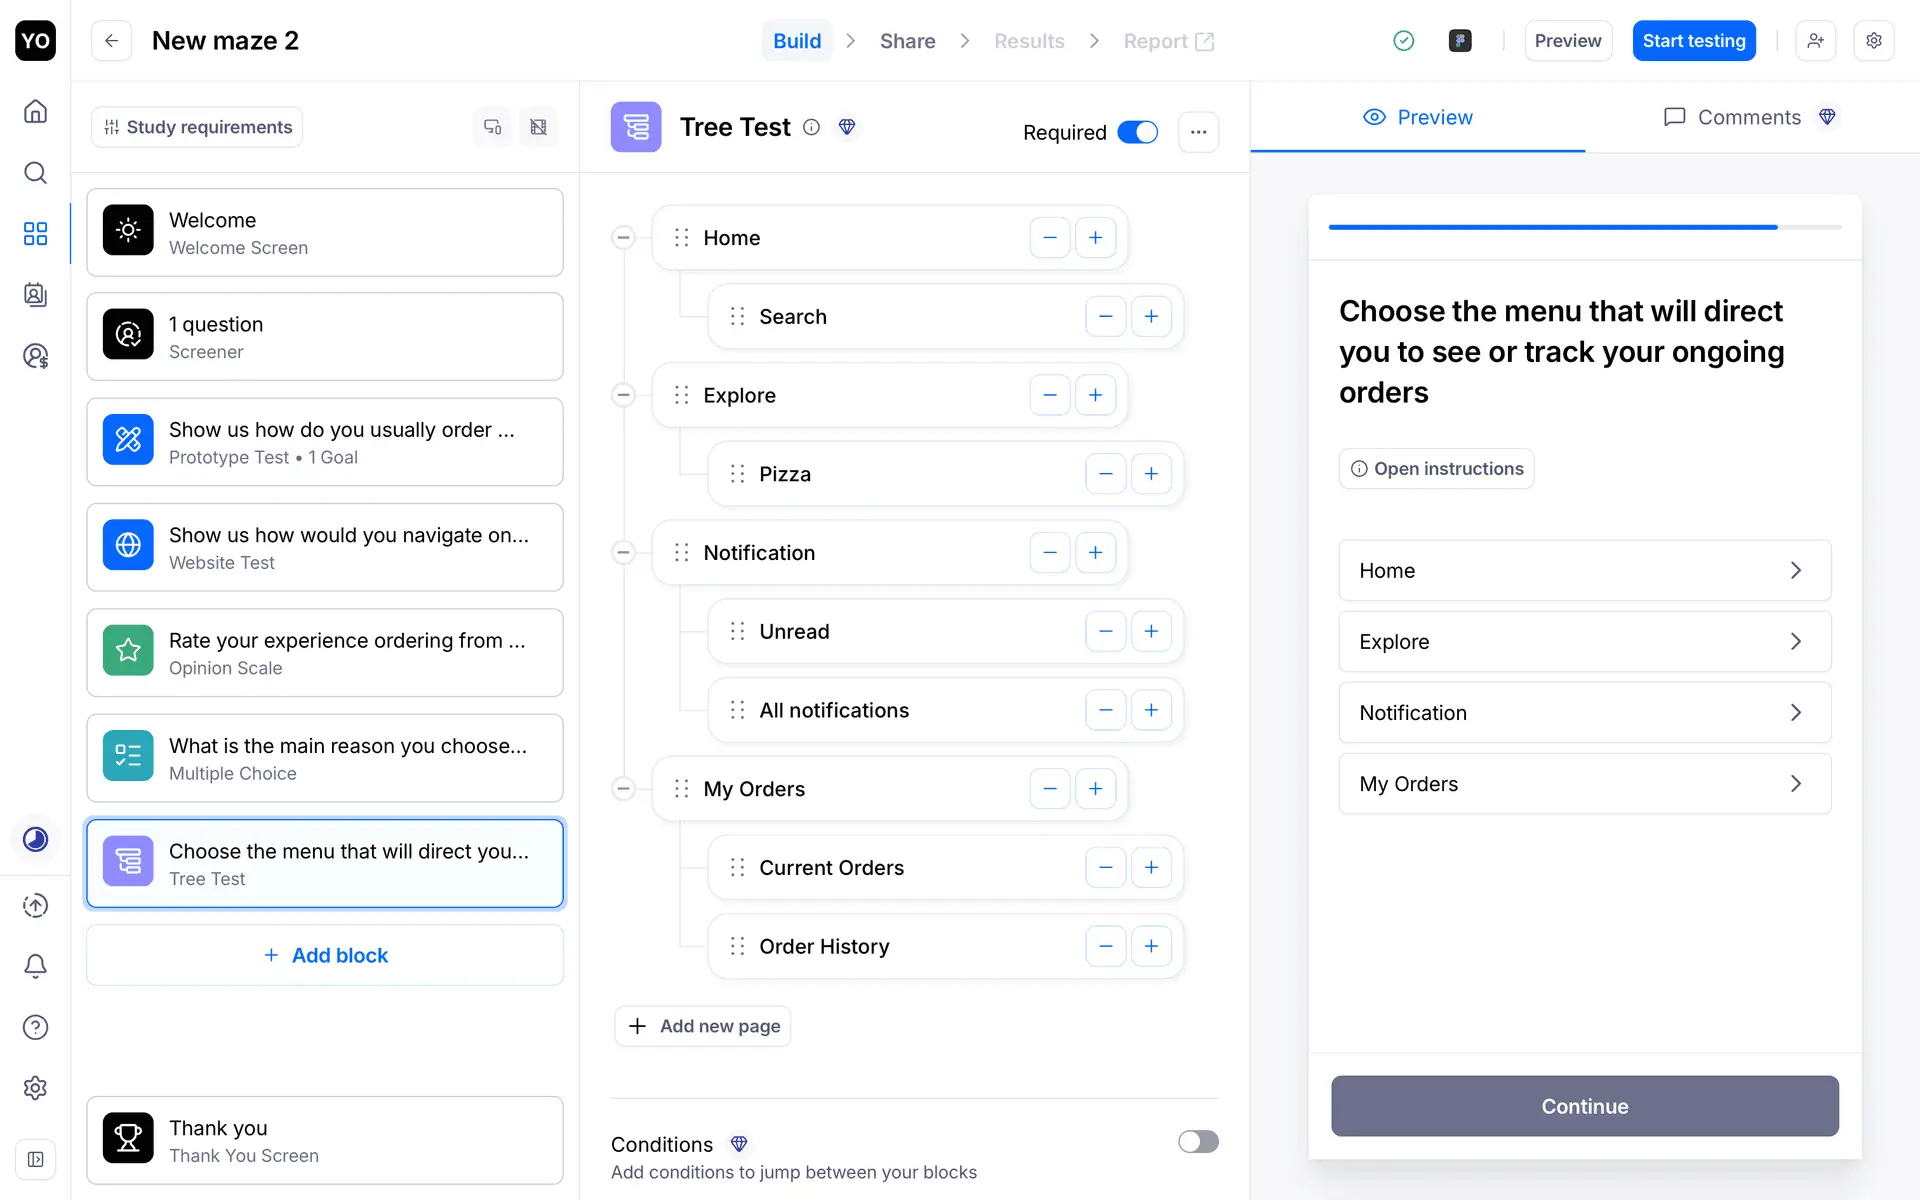
Task: Enable the Conditions toggle
Action: coord(1197,1142)
